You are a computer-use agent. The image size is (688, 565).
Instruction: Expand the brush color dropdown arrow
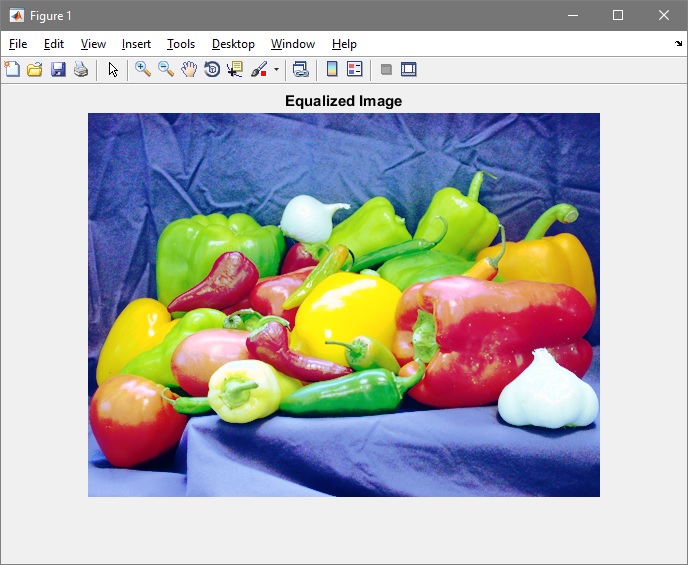click(x=276, y=70)
